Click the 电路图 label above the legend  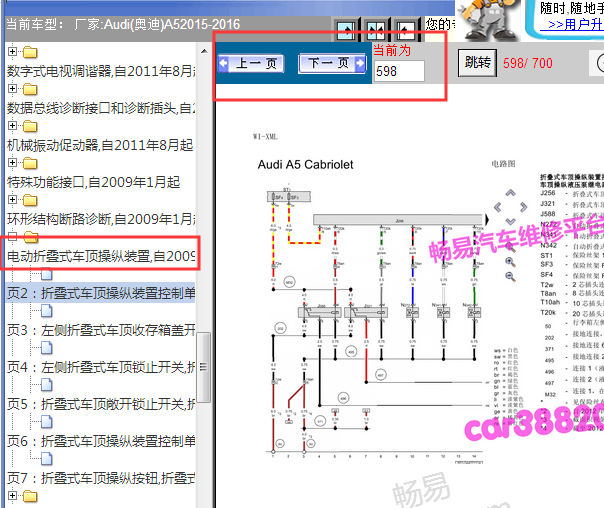tap(503, 164)
